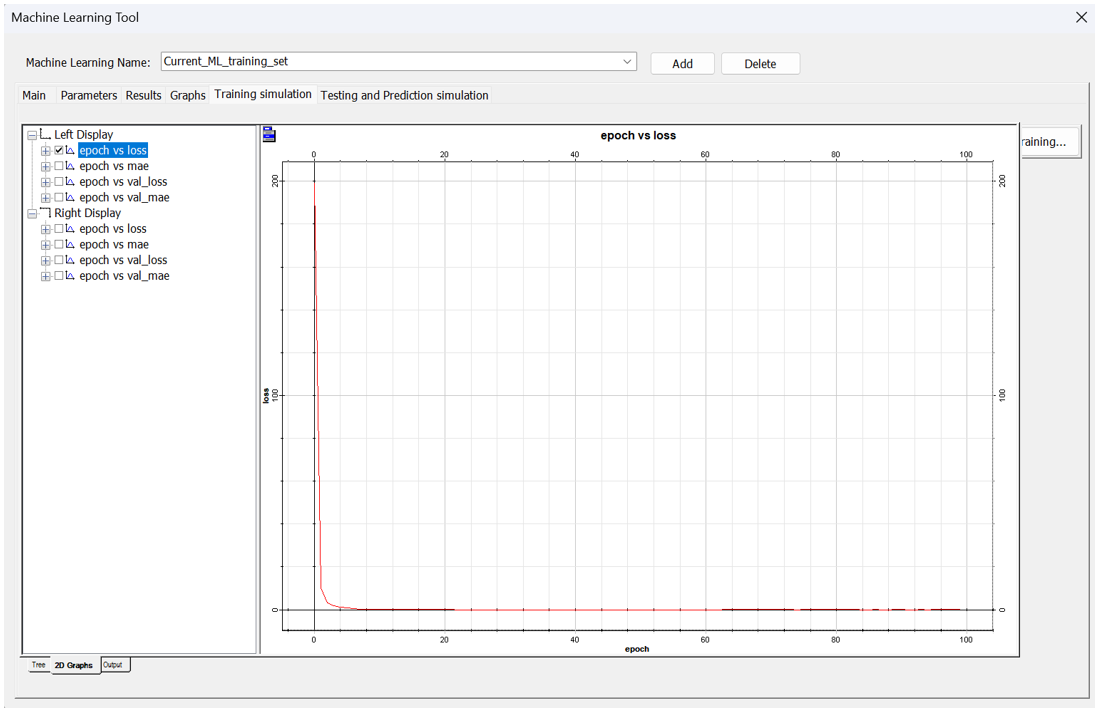Select epoch vs mae item under Right Display
The width and height of the screenshot is (1095, 708).
point(114,245)
